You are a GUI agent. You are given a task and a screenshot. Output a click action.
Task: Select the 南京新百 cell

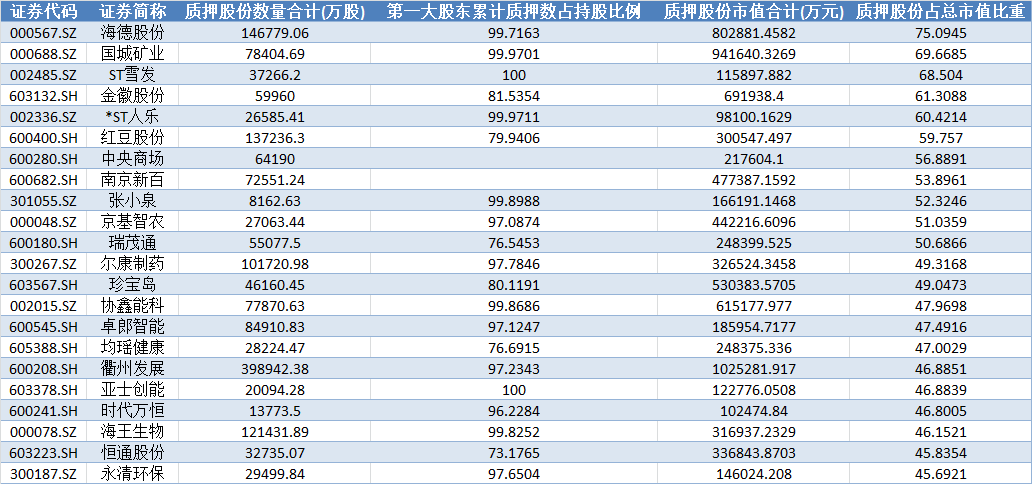(132, 180)
